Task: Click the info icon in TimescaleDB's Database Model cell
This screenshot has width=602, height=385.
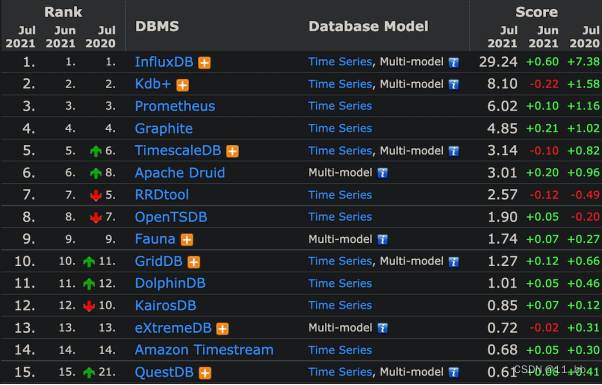Action: 454,151
